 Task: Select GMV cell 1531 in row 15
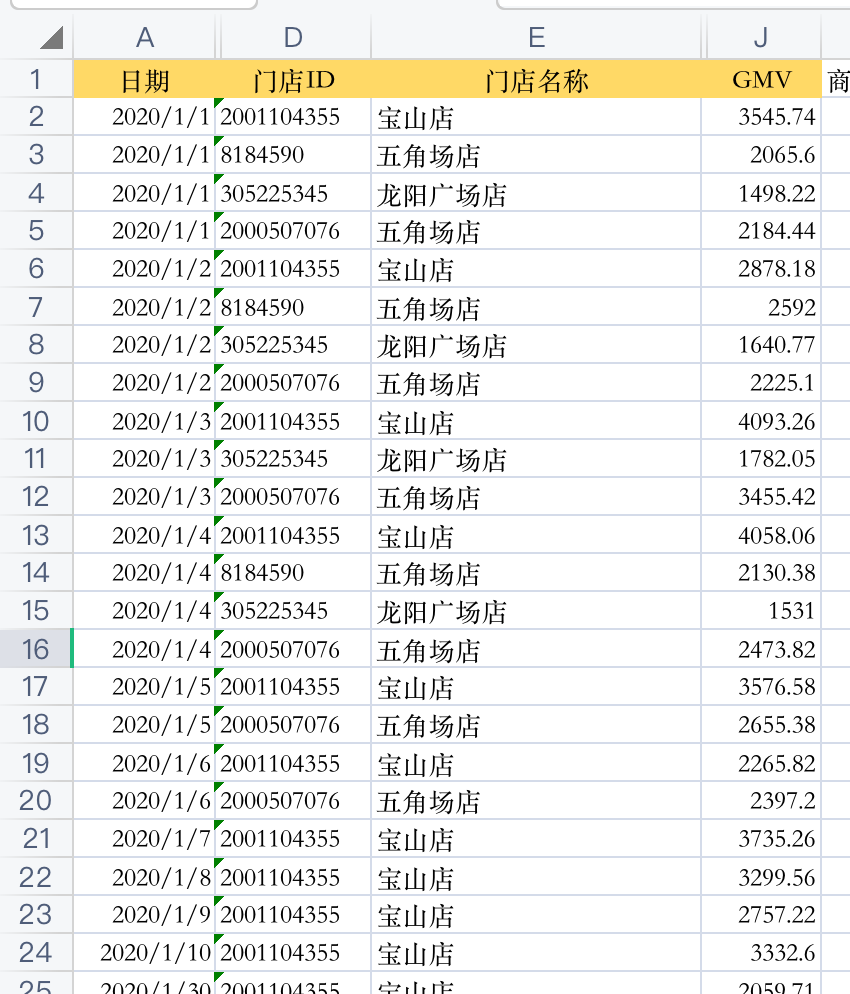(x=761, y=610)
